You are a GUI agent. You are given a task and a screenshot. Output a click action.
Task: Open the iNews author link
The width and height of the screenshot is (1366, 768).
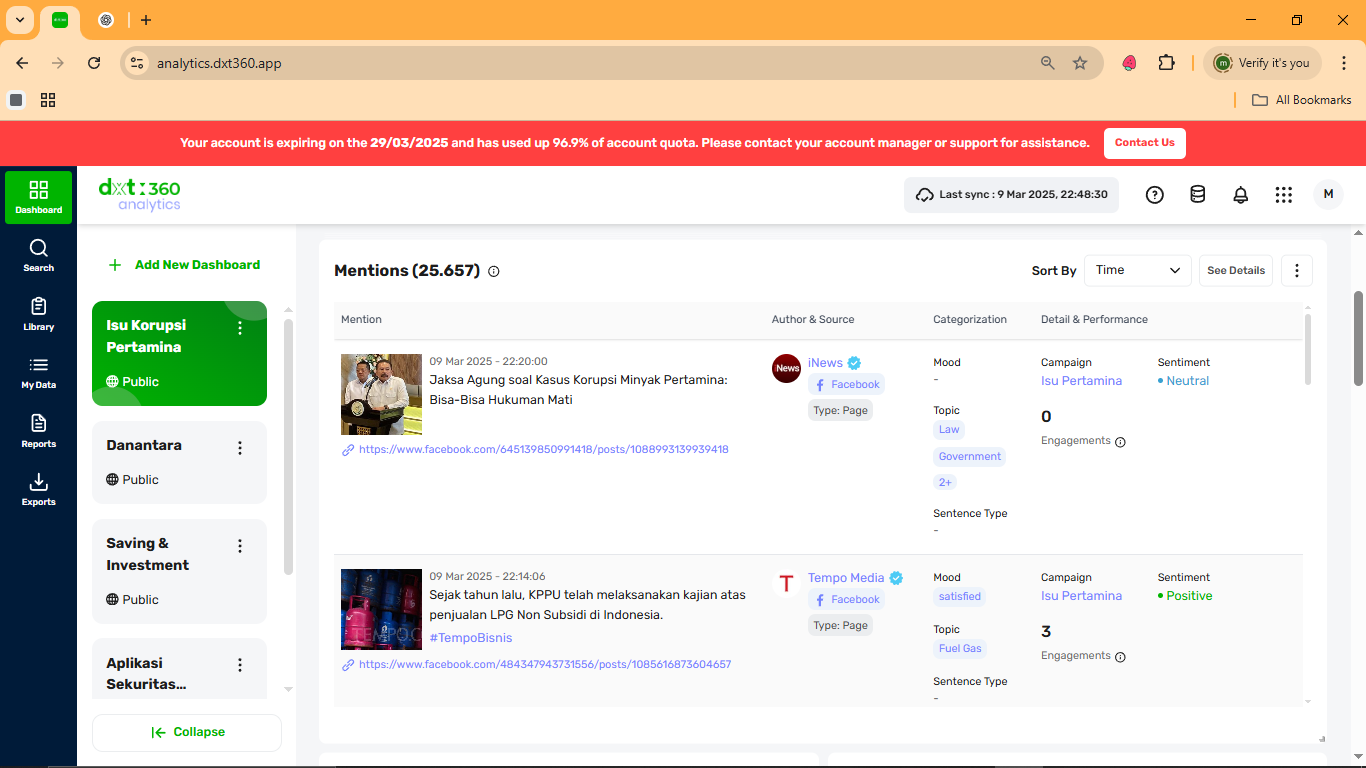(825, 363)
